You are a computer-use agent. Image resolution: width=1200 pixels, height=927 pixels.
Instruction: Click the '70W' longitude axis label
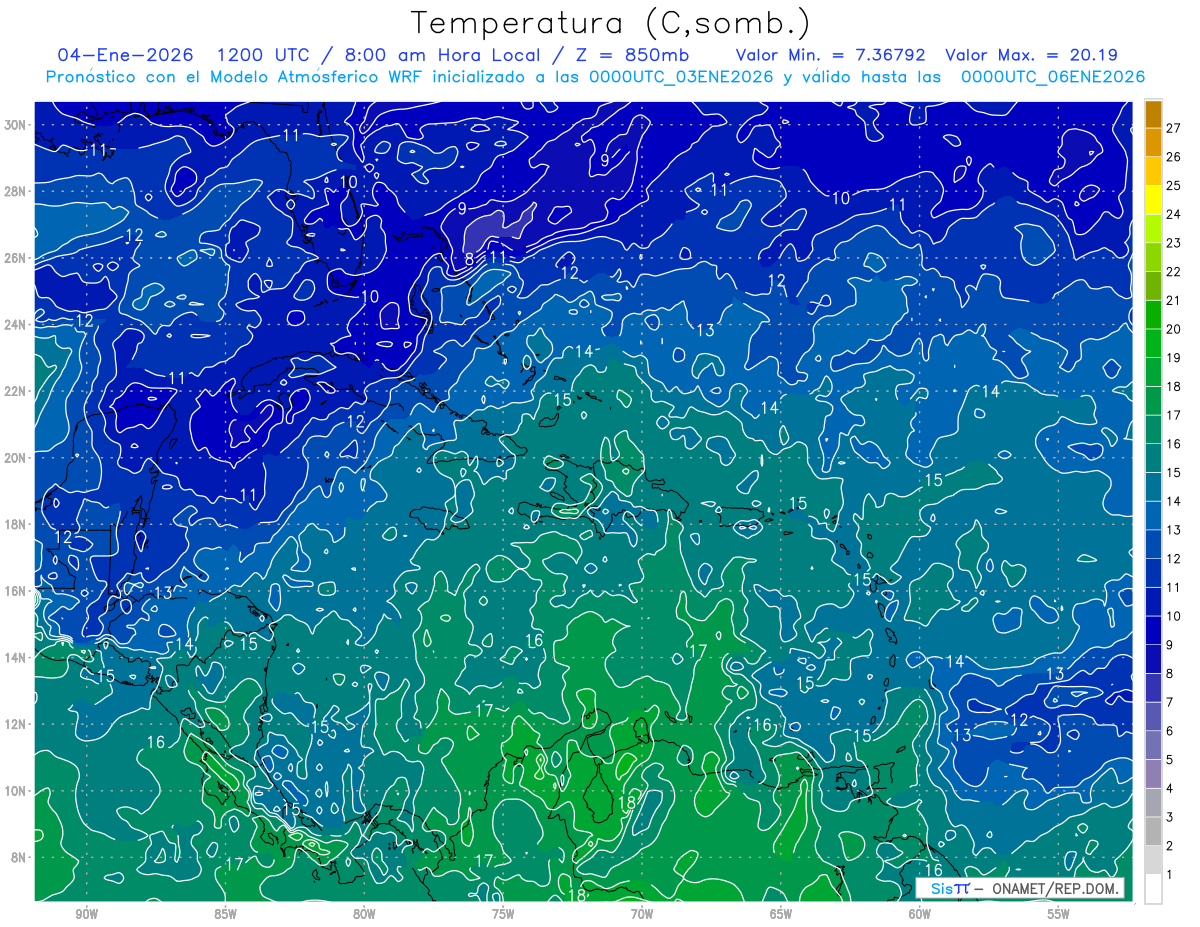pyautogui.click(x=642, y=914)
